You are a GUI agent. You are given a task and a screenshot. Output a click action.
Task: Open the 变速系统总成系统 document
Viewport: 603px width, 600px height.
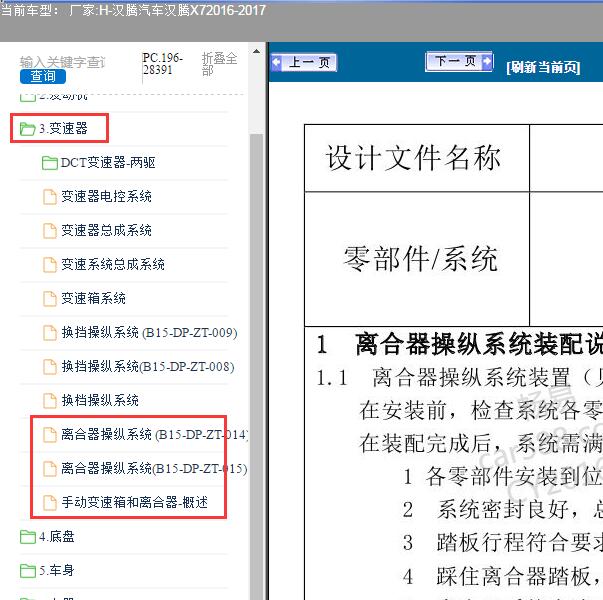click(113, 264)
